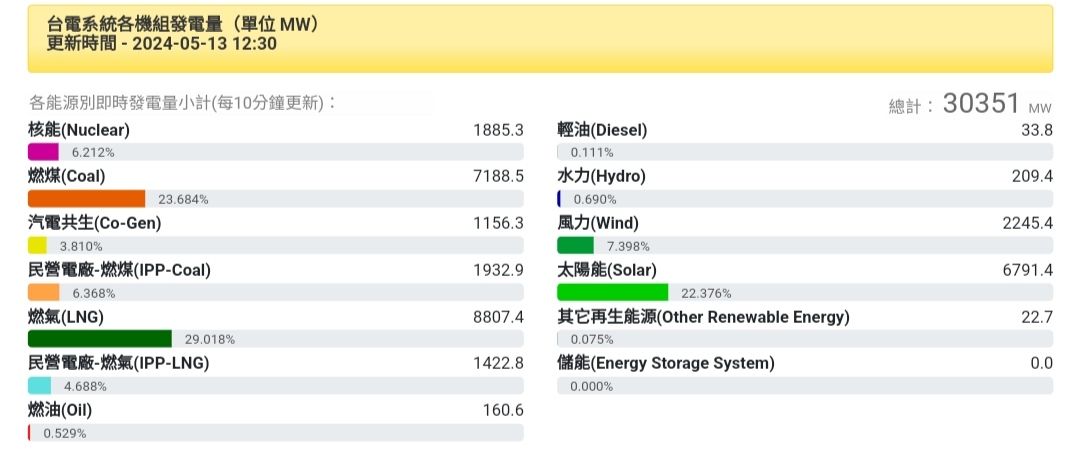Click the green Wind bar
Viewport: 1080px width, 471px height.
coord(575,246)
